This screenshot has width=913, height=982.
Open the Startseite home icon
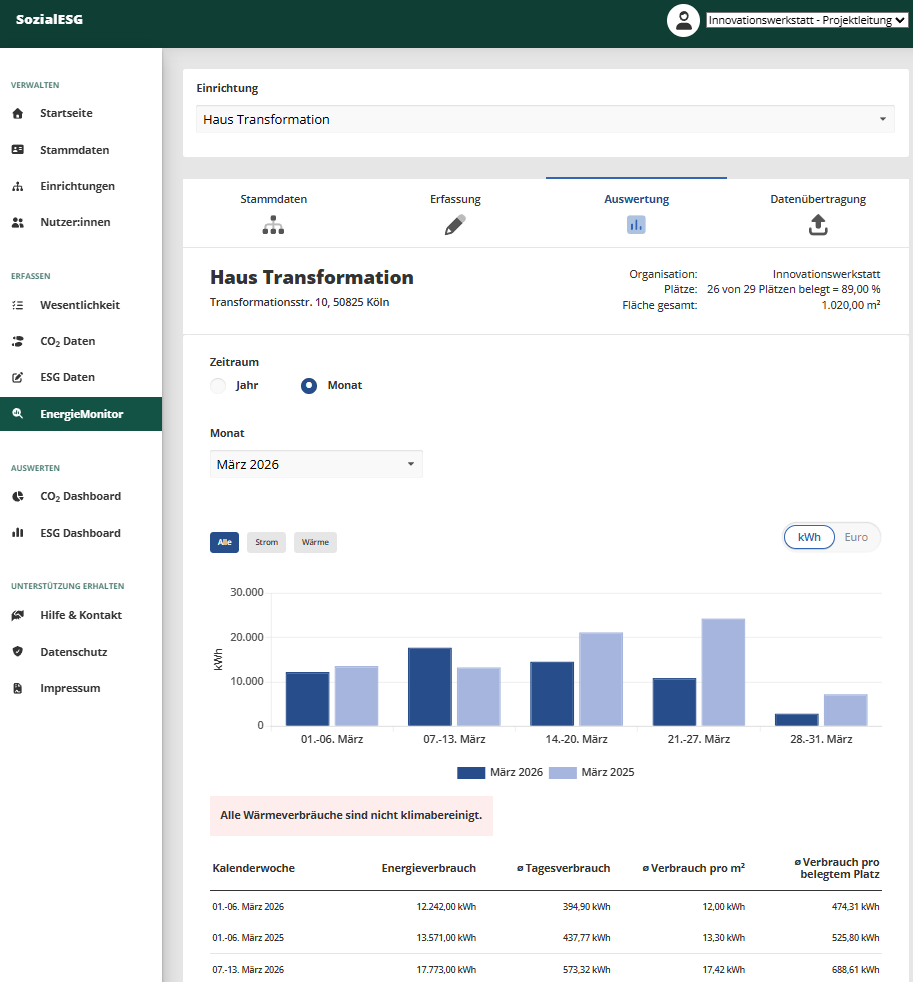18,113
